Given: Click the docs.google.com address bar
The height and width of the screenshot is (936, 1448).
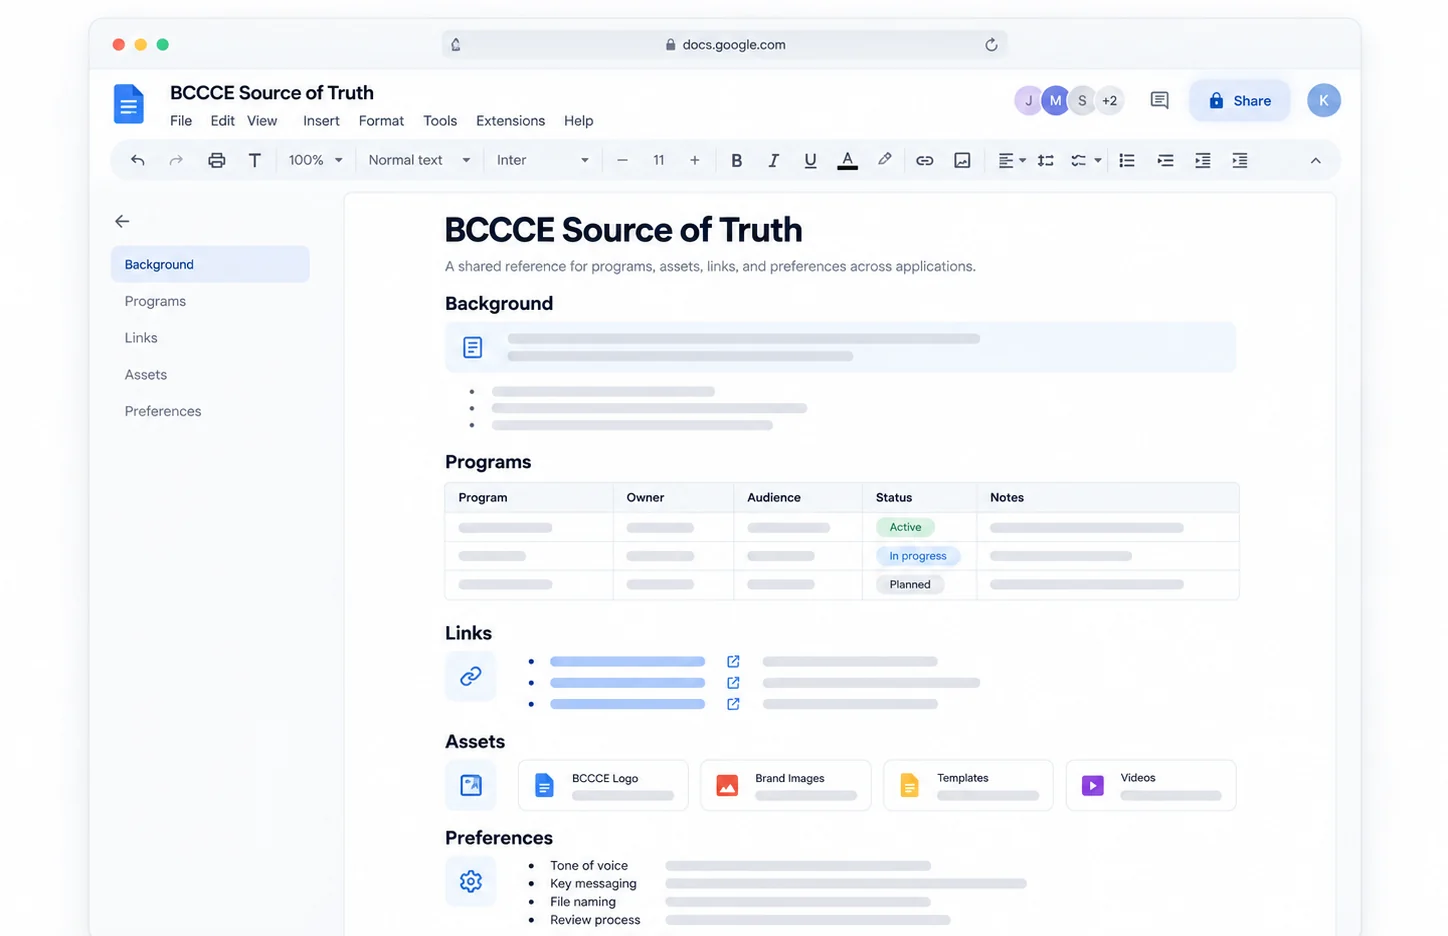Looking at the screenshot, I should click(x=725, y=44).
